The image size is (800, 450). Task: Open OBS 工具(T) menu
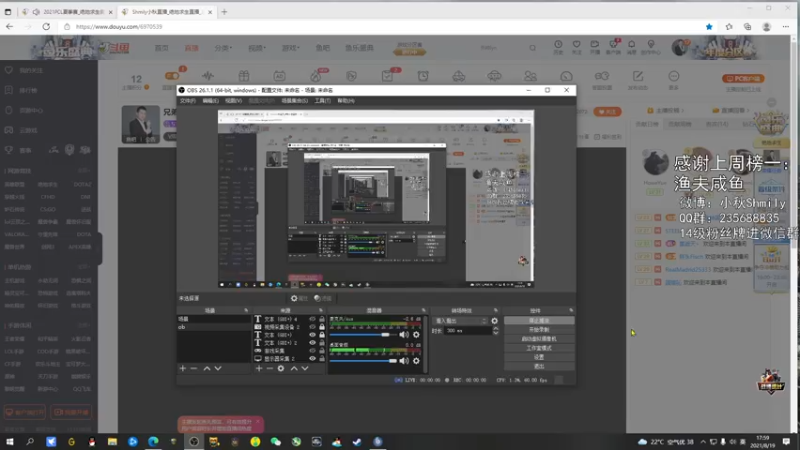coord(322,101)
